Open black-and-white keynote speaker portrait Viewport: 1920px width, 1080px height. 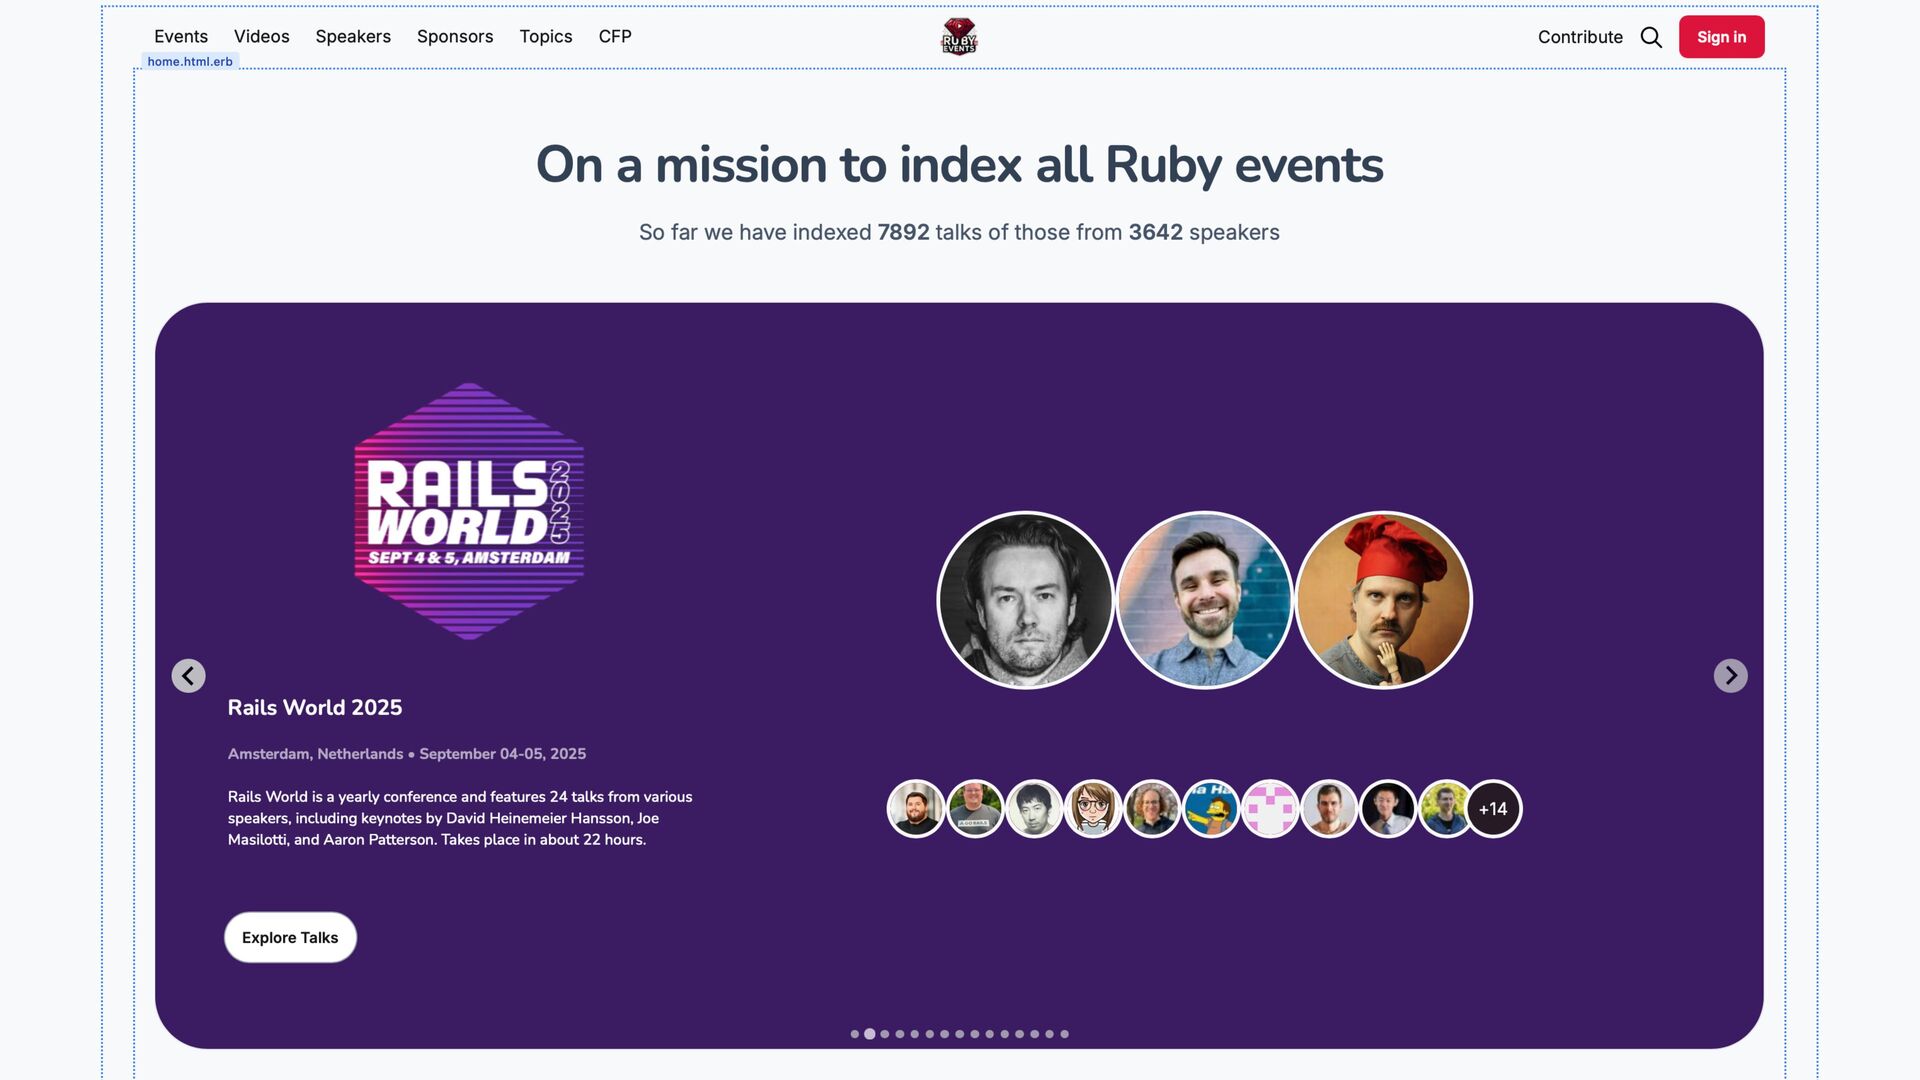(1026, 600)
